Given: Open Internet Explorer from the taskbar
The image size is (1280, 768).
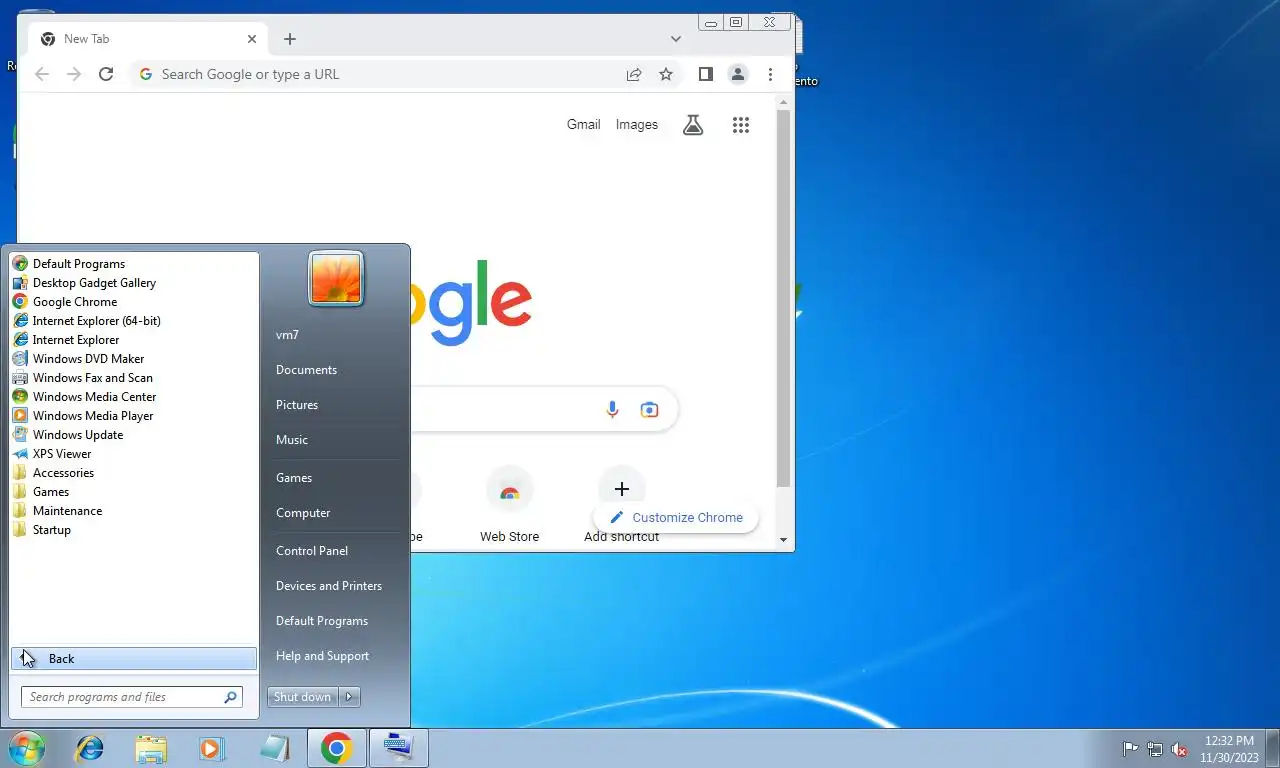Looking at the screenshot, I should click(x=90, y=748).
